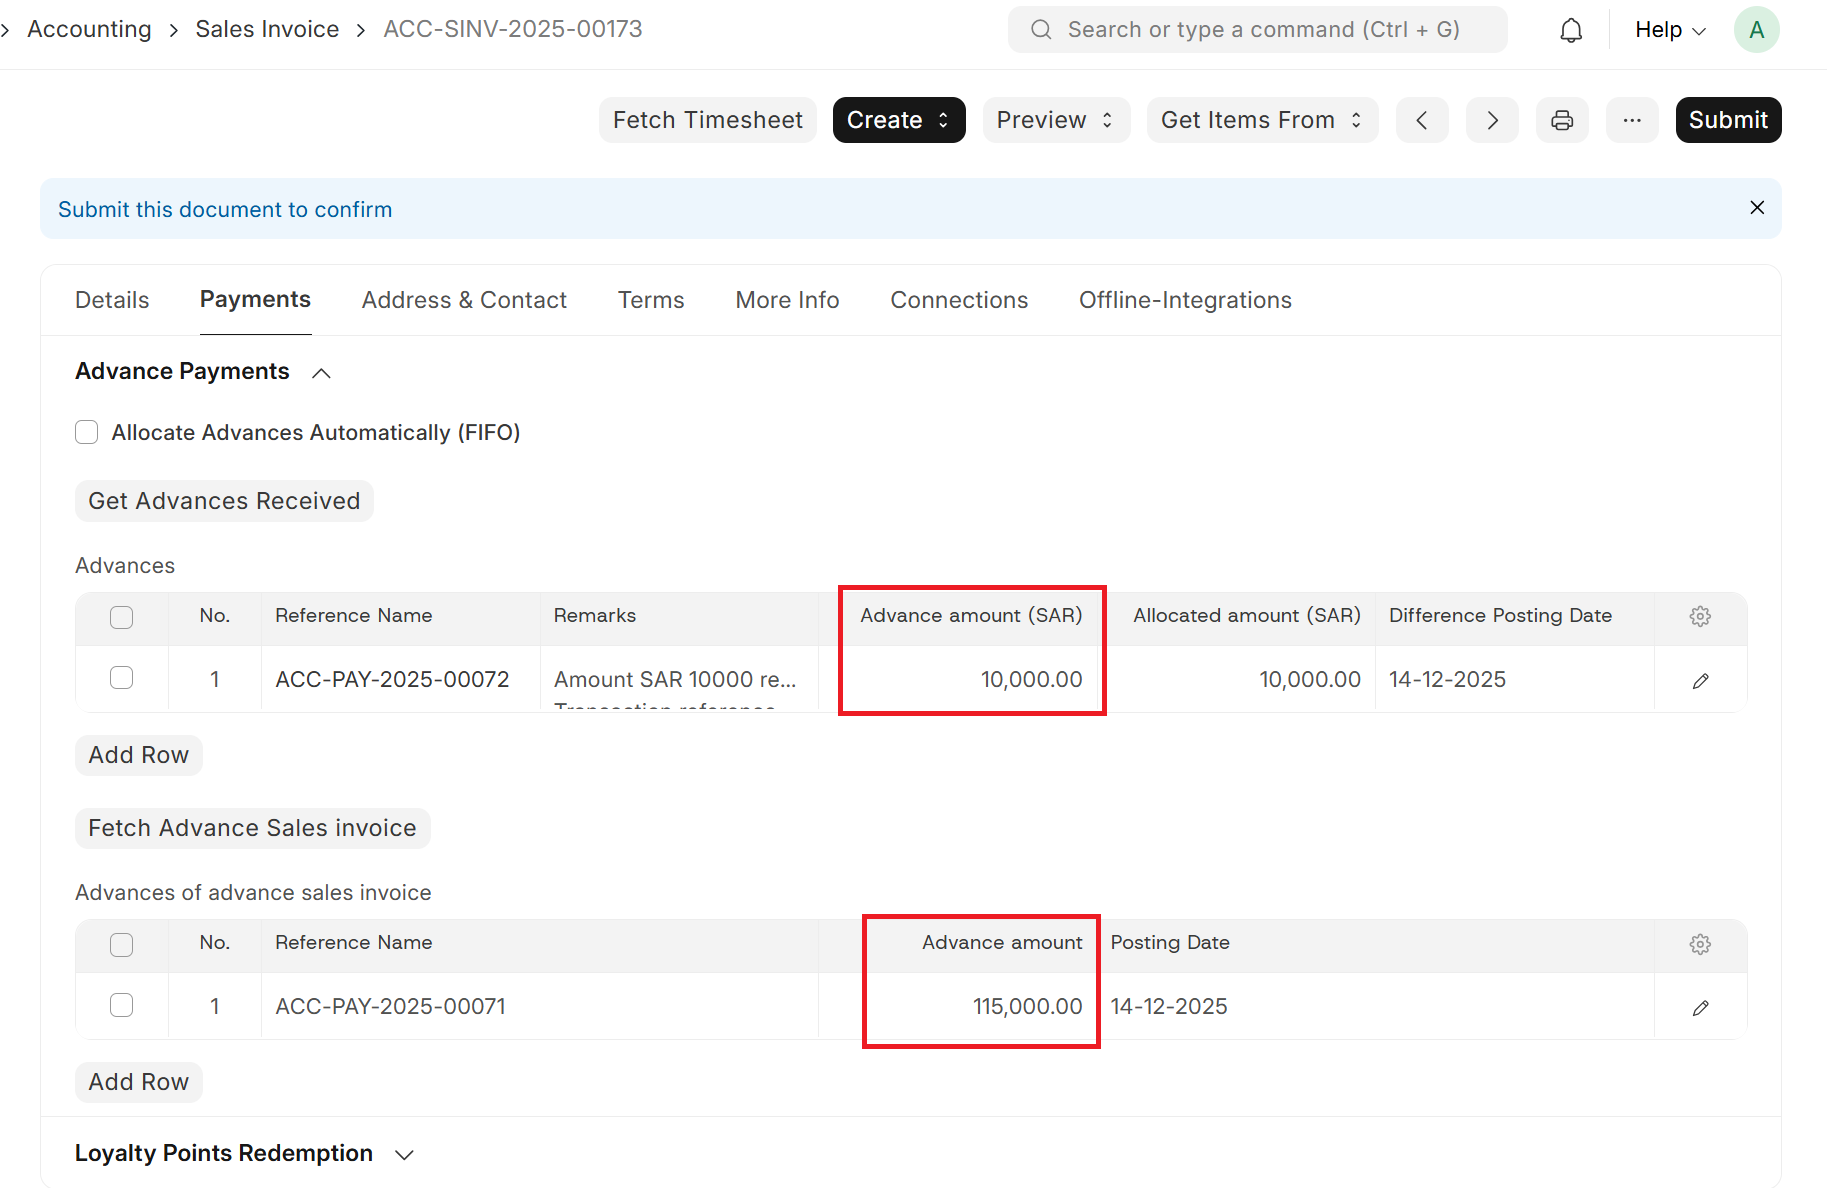Click the notifications bell icon

pyautogui.click(x=1571, y=30)
